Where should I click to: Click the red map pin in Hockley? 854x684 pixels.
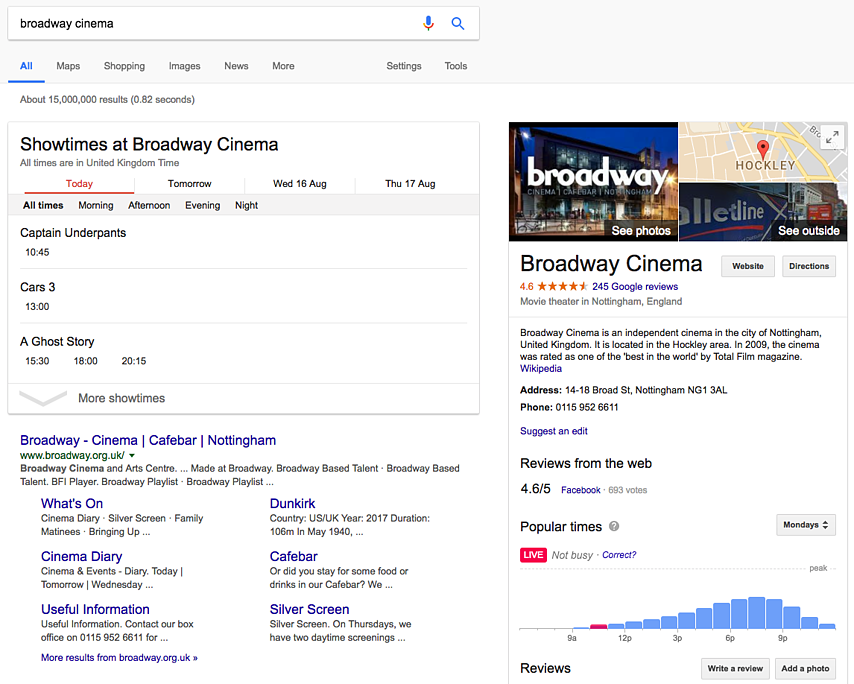tap(763, 149)
